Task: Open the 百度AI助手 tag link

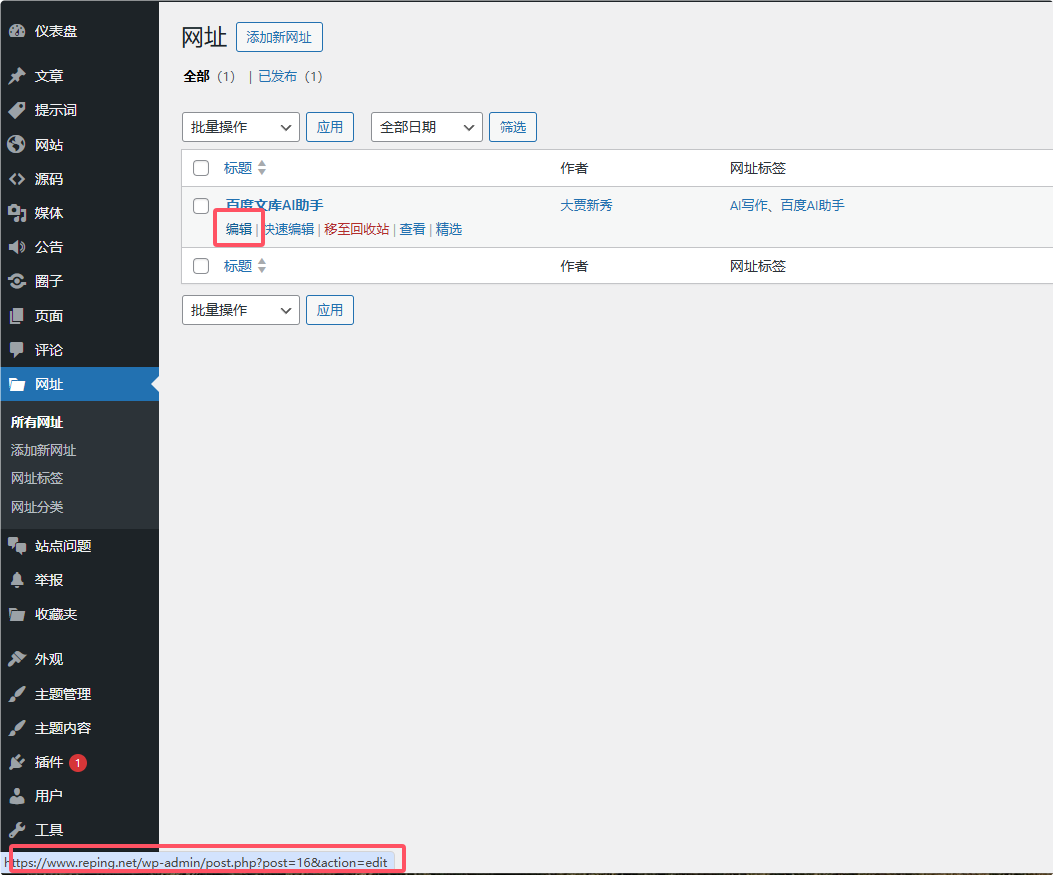Action: coord(813,205)
